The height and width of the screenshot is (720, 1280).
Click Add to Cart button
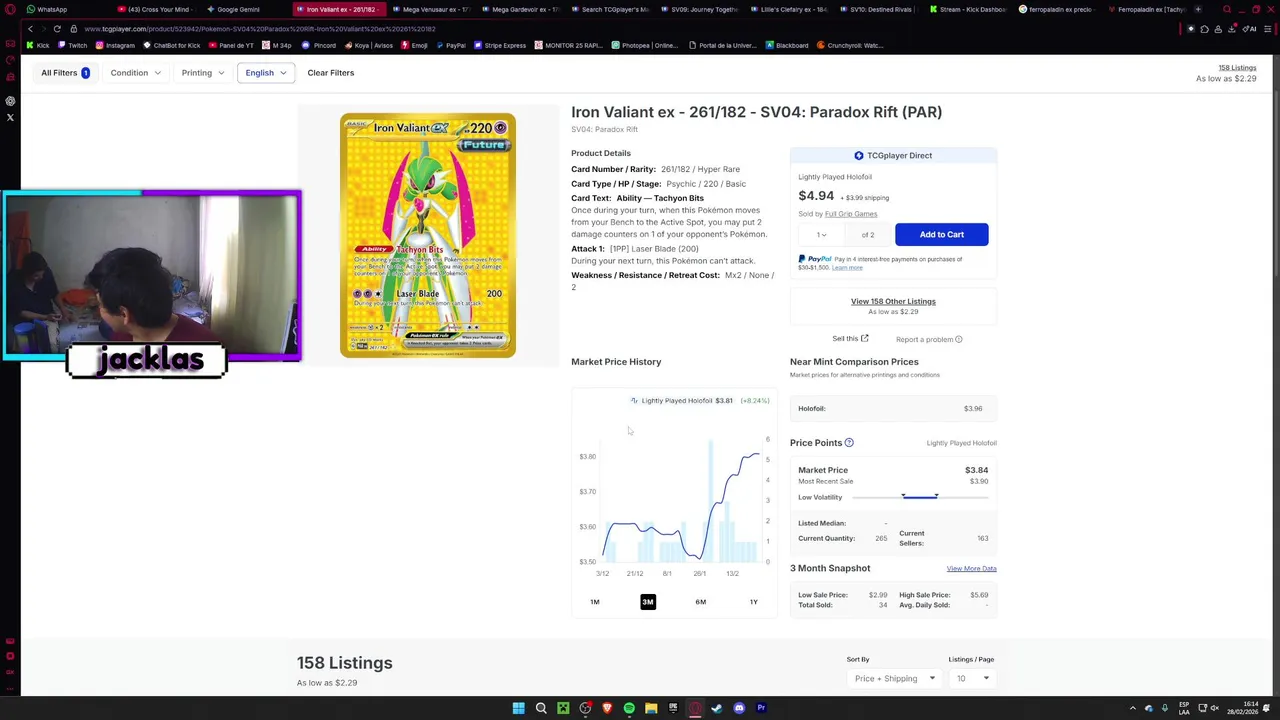941,235
